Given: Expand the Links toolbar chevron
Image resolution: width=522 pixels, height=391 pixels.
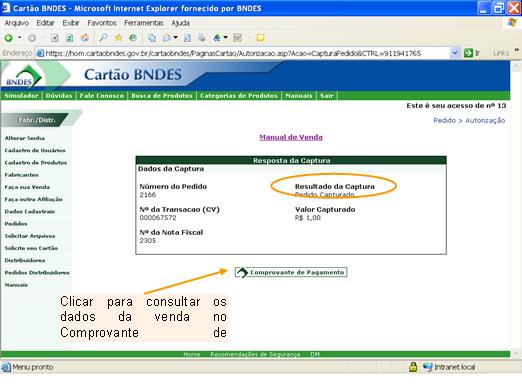Looking at the screenshot, I should pos(517,50).
